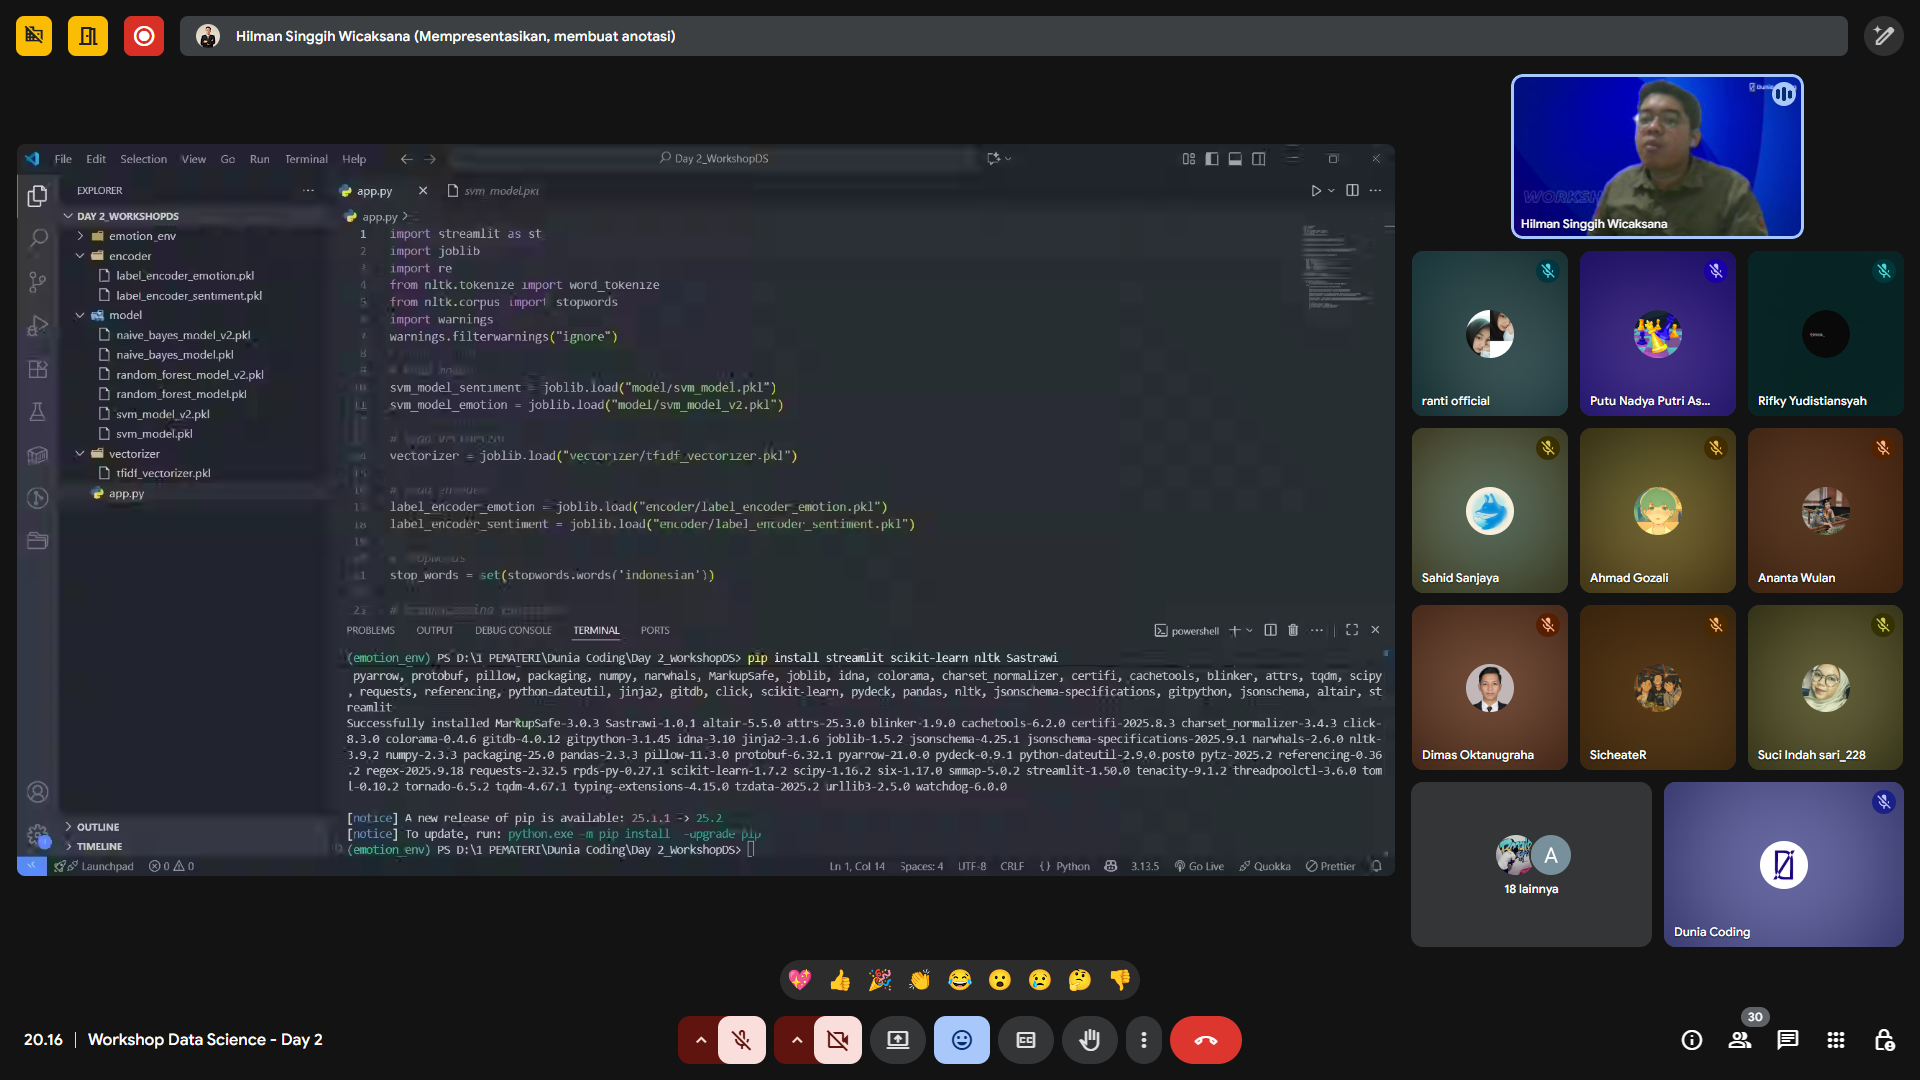Send the clapping hands reaction
The image size is (1920, 1080).
(x=920, y=980)
